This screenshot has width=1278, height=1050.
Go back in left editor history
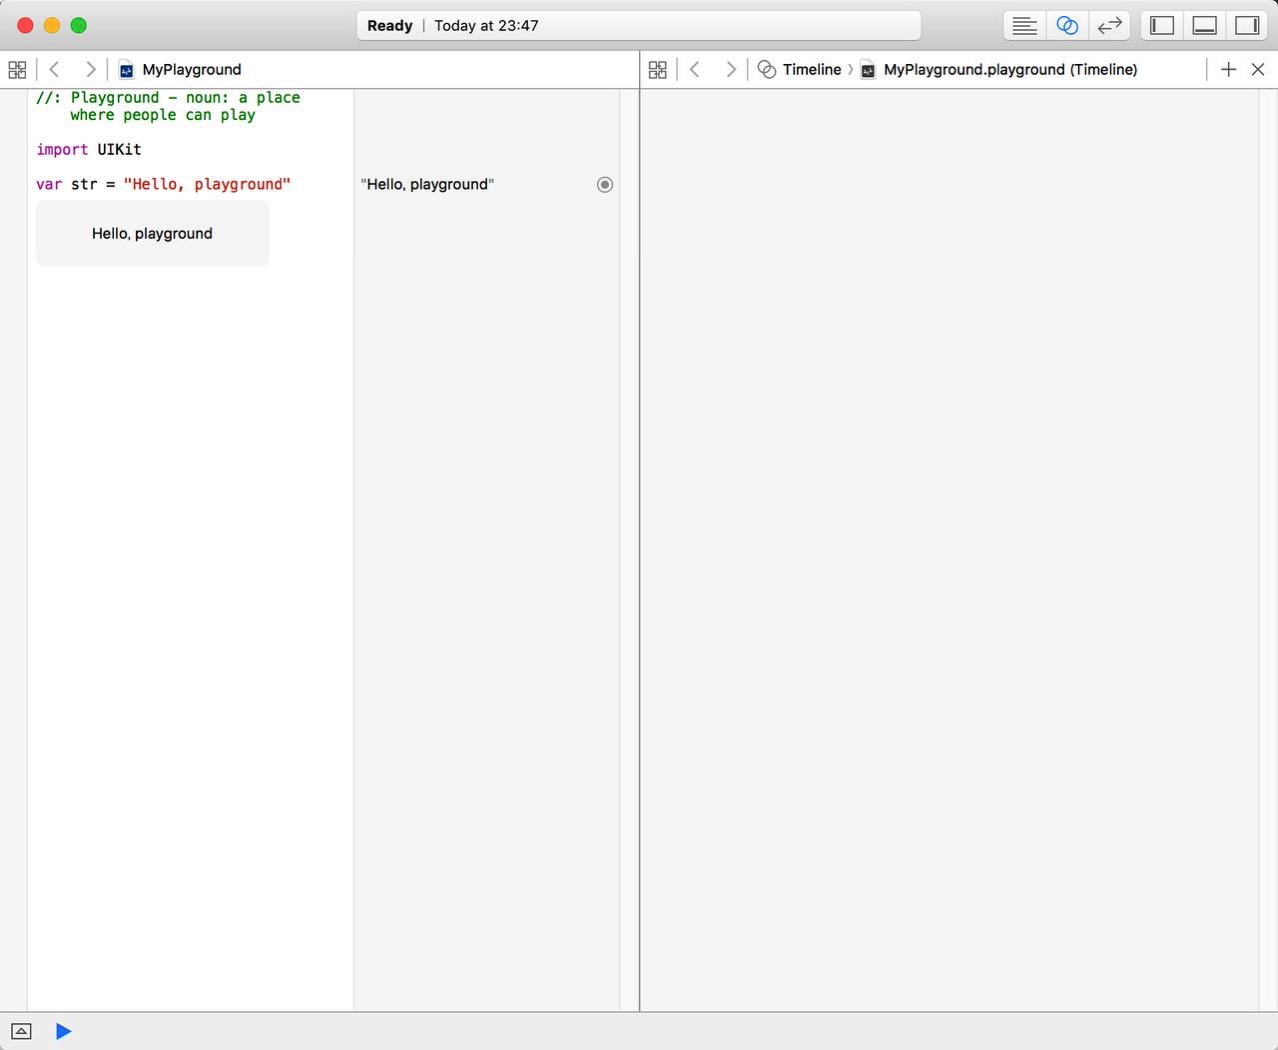(x=55, y=70)
